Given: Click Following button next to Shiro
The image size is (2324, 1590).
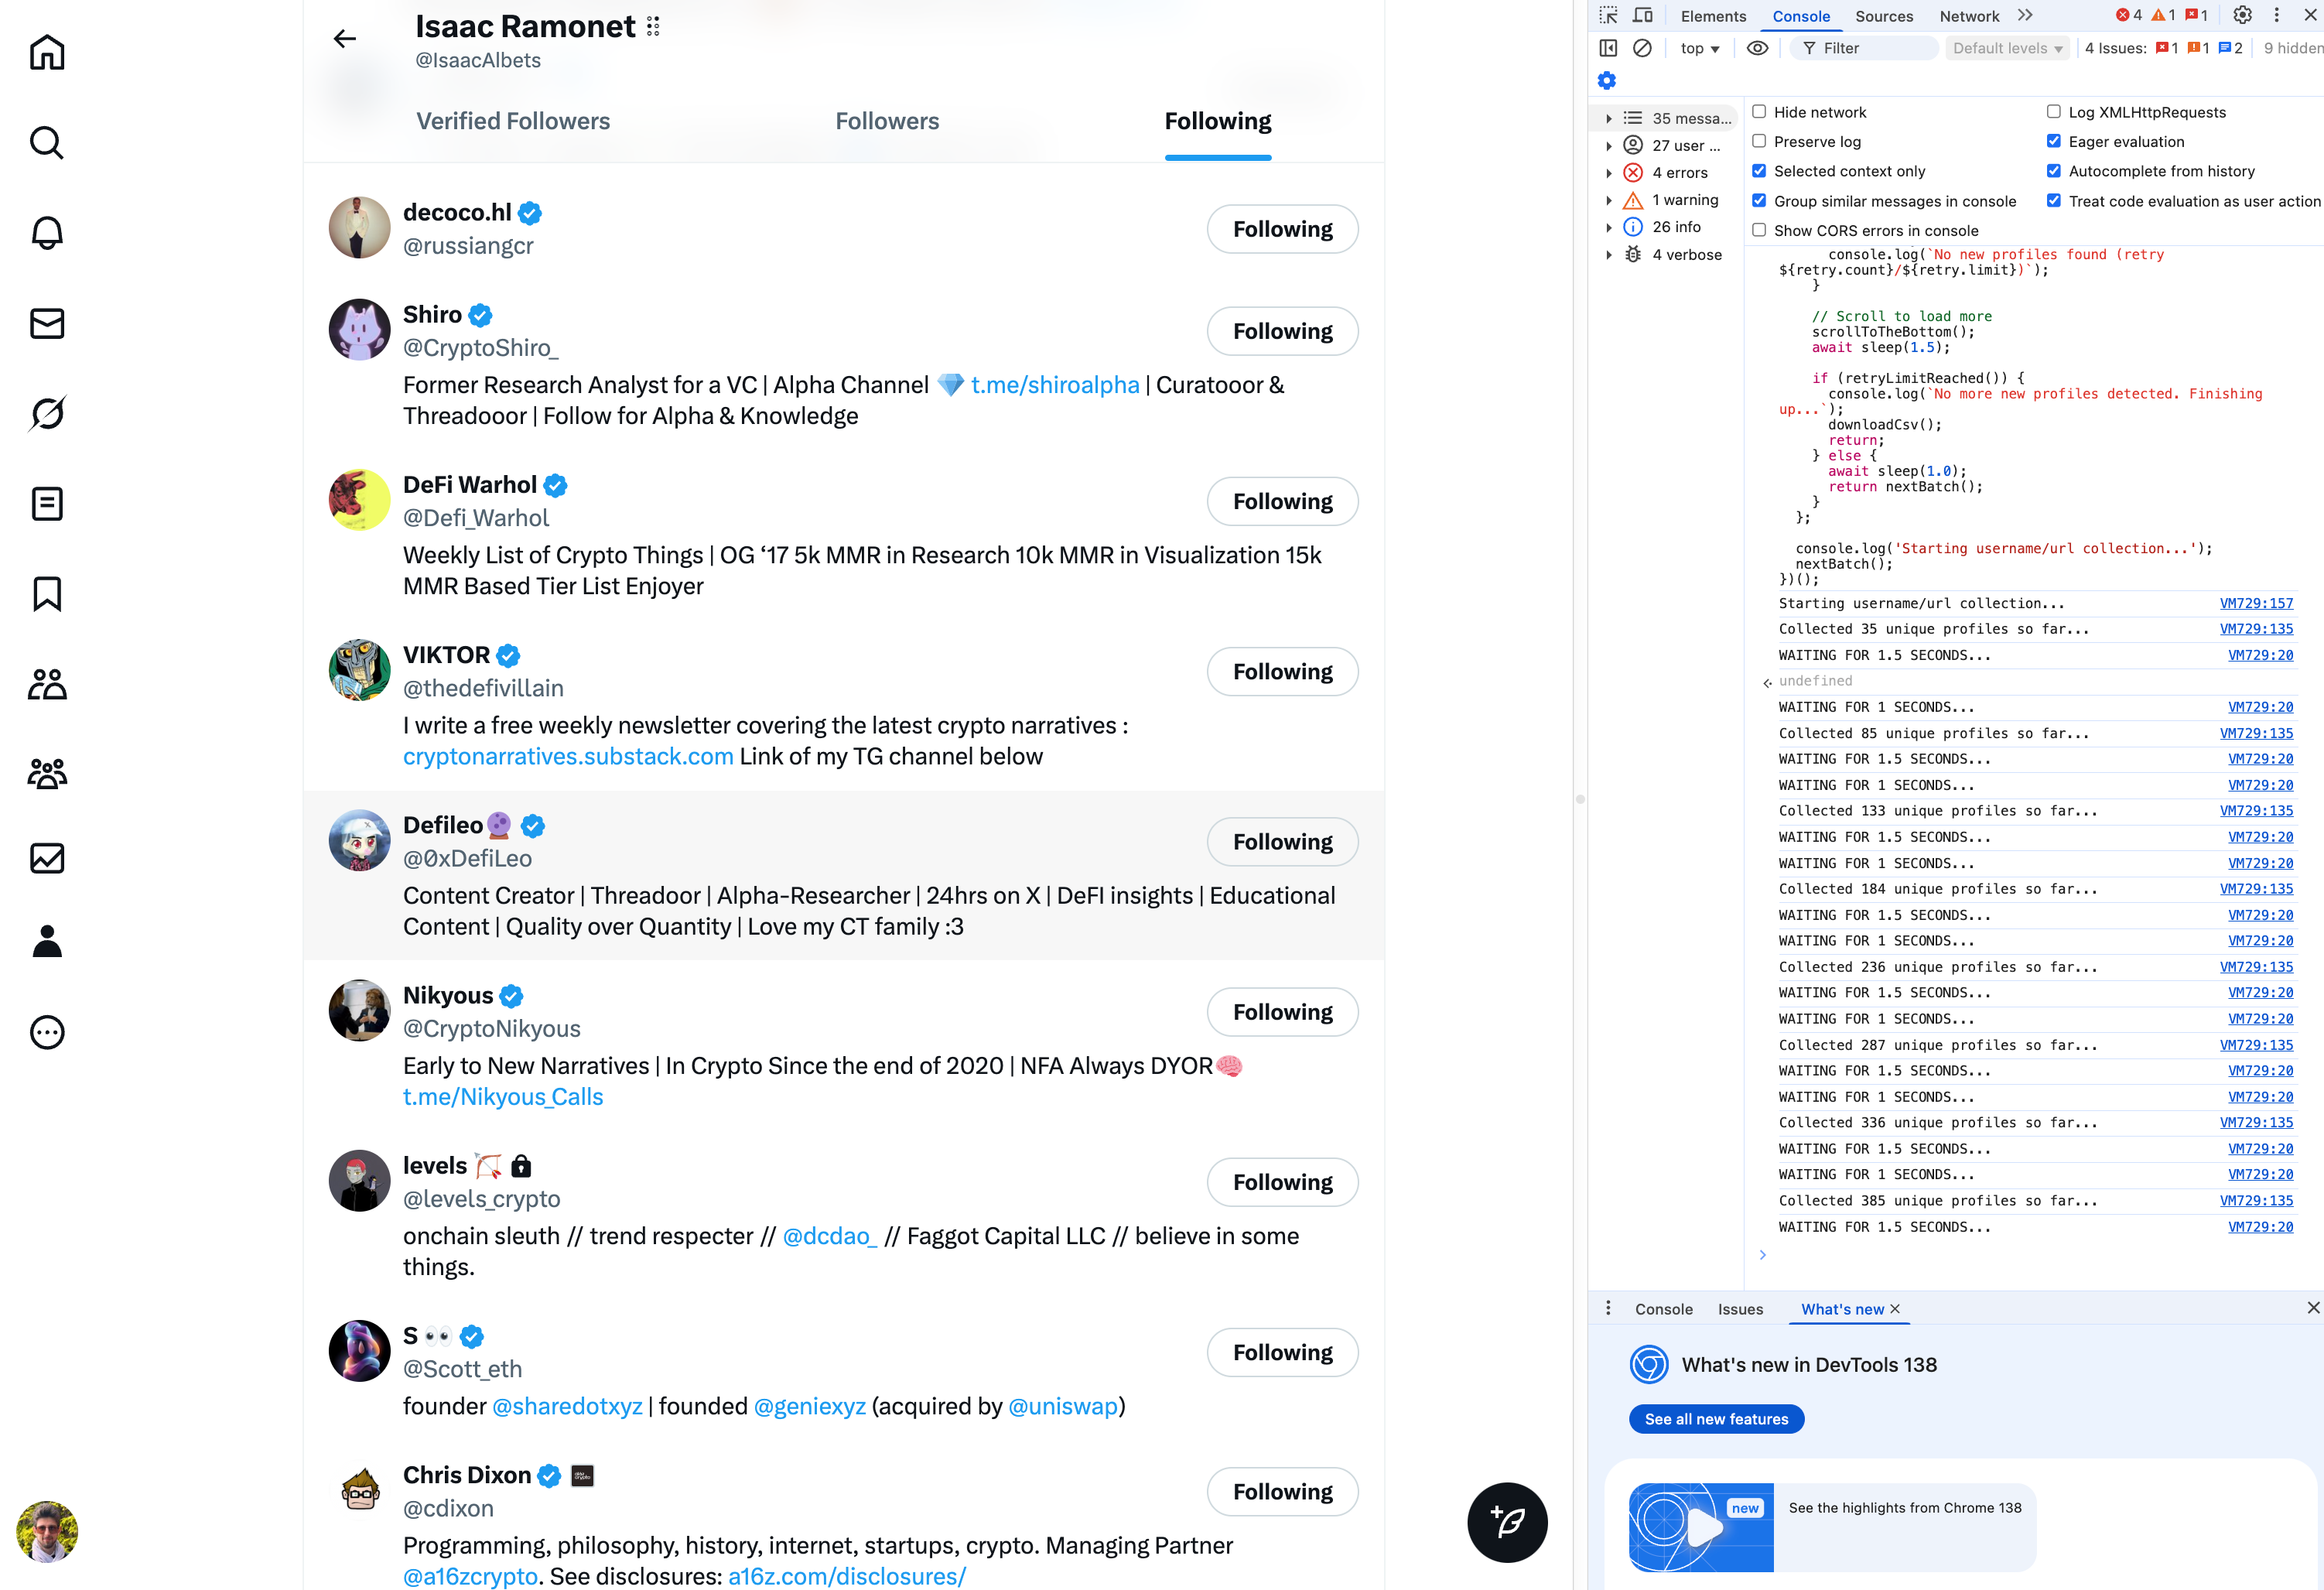Looking at the screenshot, I should (x=1282, y=331).
